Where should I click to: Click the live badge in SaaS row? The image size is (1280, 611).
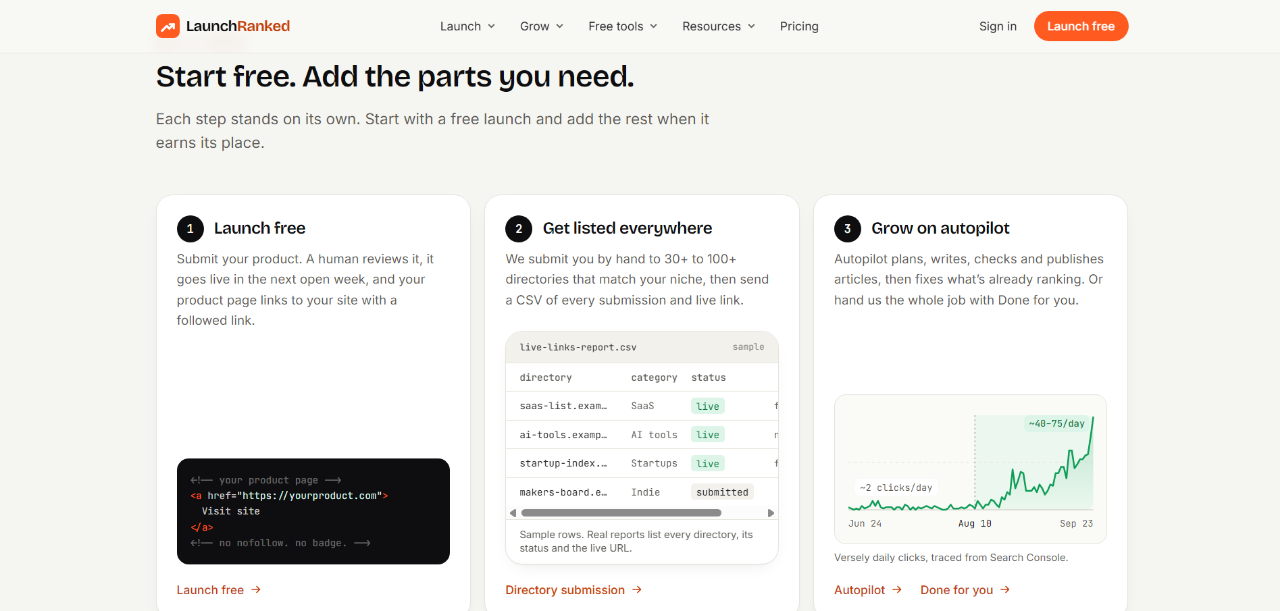tap(708, 406)
